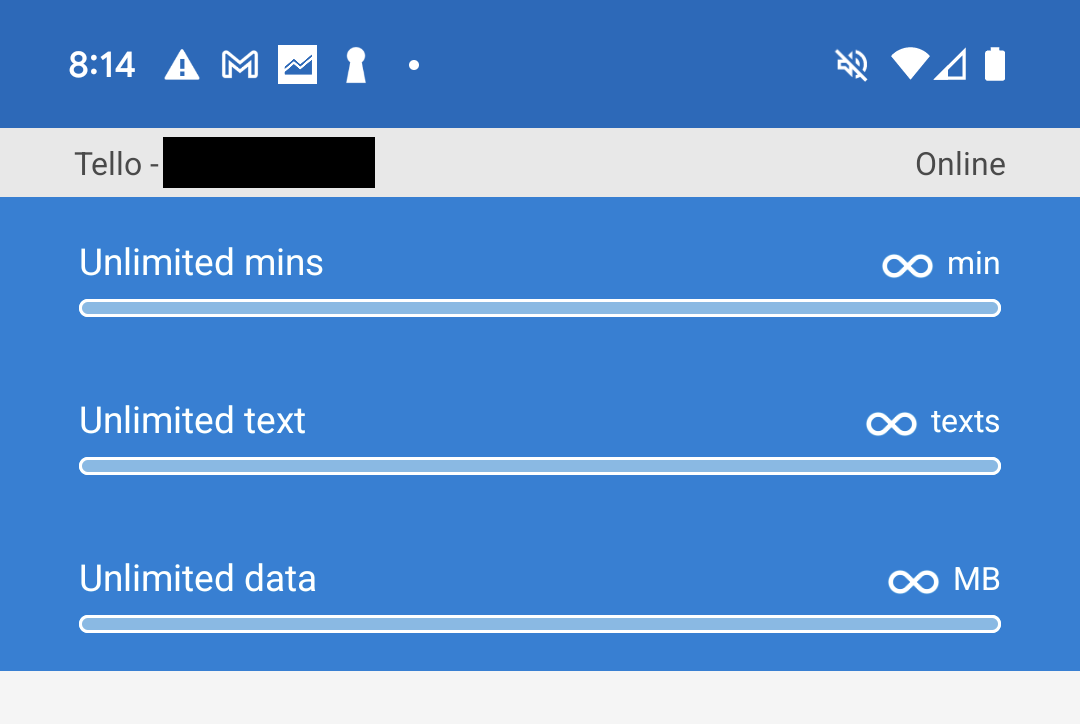Click the Unlimited data progress bar
The width and height of the screenshot is (1080, 728).
pyautogui.click(x=540, y=624)
